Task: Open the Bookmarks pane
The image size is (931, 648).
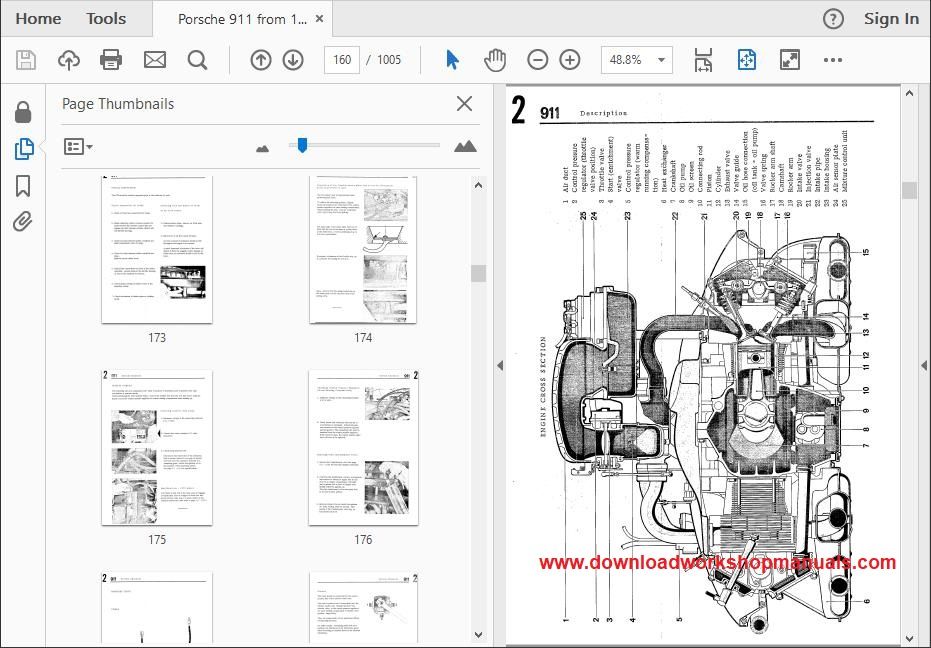Action: pos(23,186)
